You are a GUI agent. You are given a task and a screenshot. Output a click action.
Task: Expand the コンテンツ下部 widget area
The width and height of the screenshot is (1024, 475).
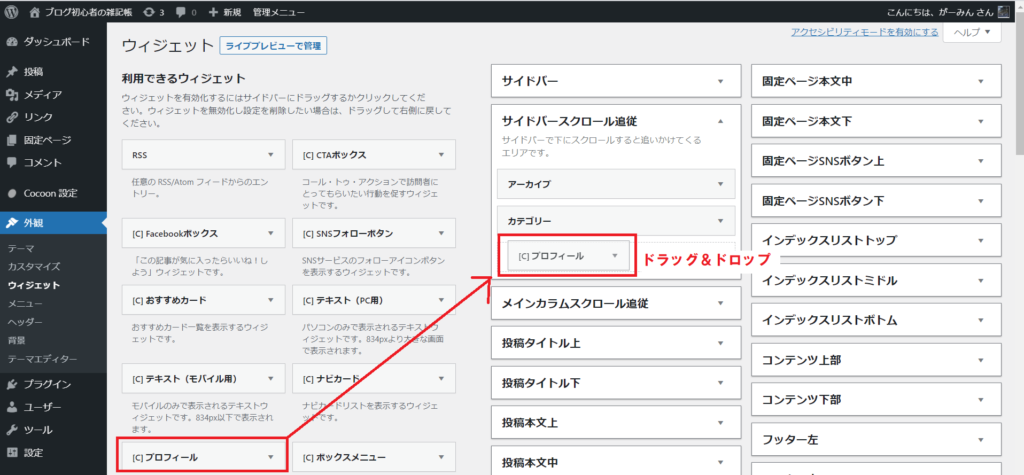980,400
